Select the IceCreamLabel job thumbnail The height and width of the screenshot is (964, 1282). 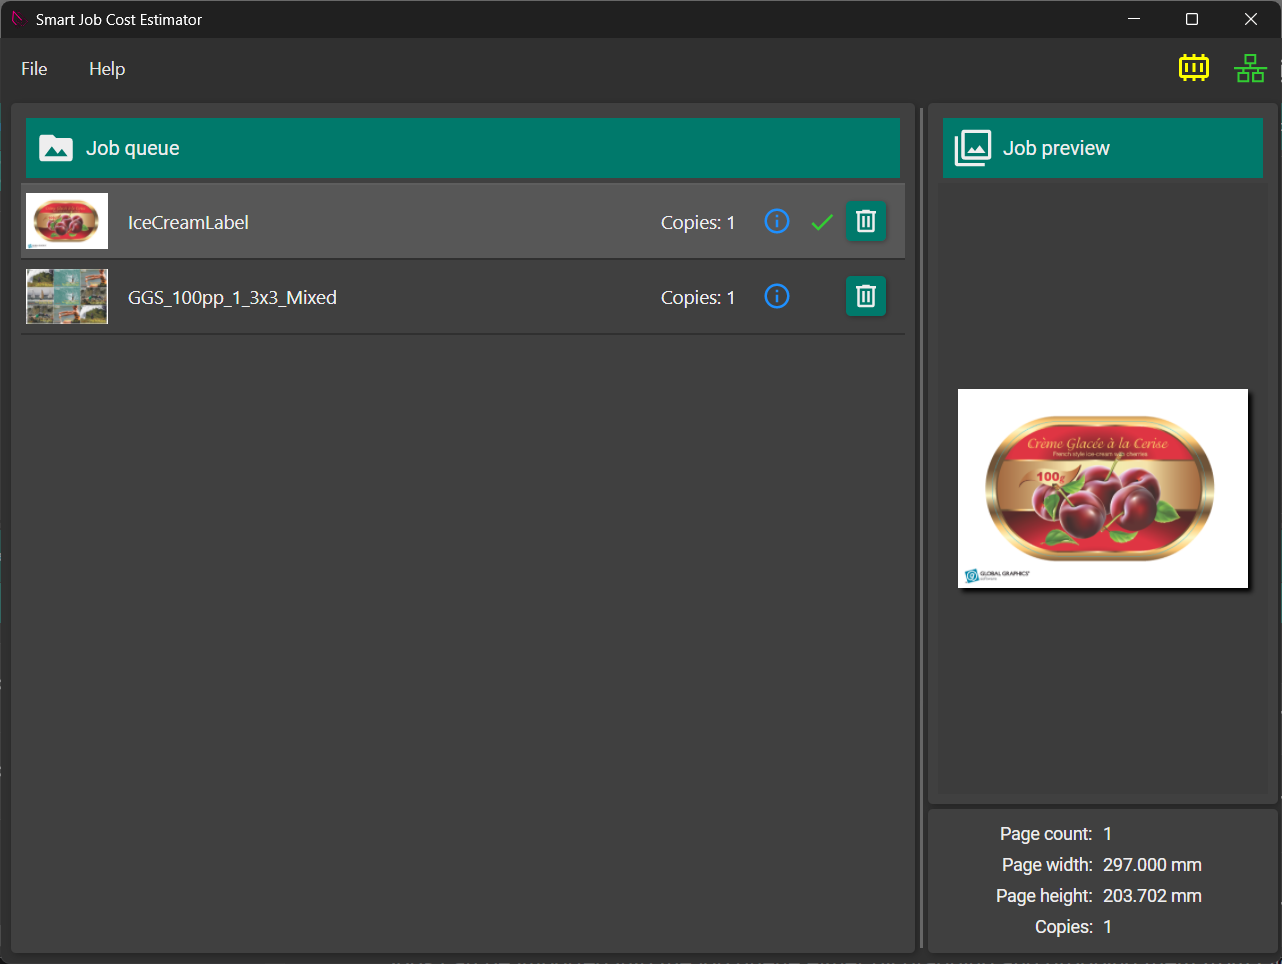[x=67, y=221]
